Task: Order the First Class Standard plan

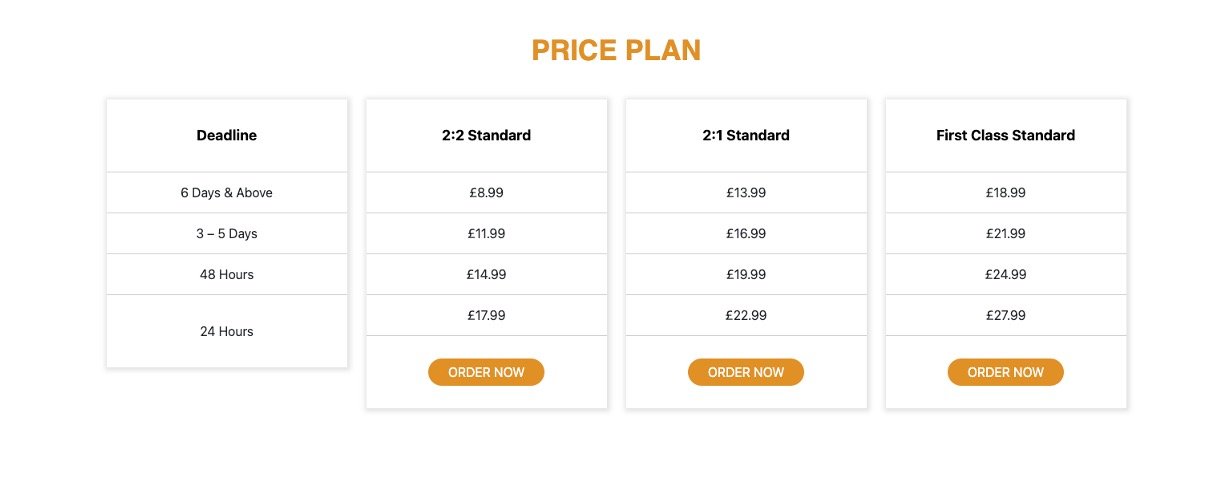Action: 1005,372
